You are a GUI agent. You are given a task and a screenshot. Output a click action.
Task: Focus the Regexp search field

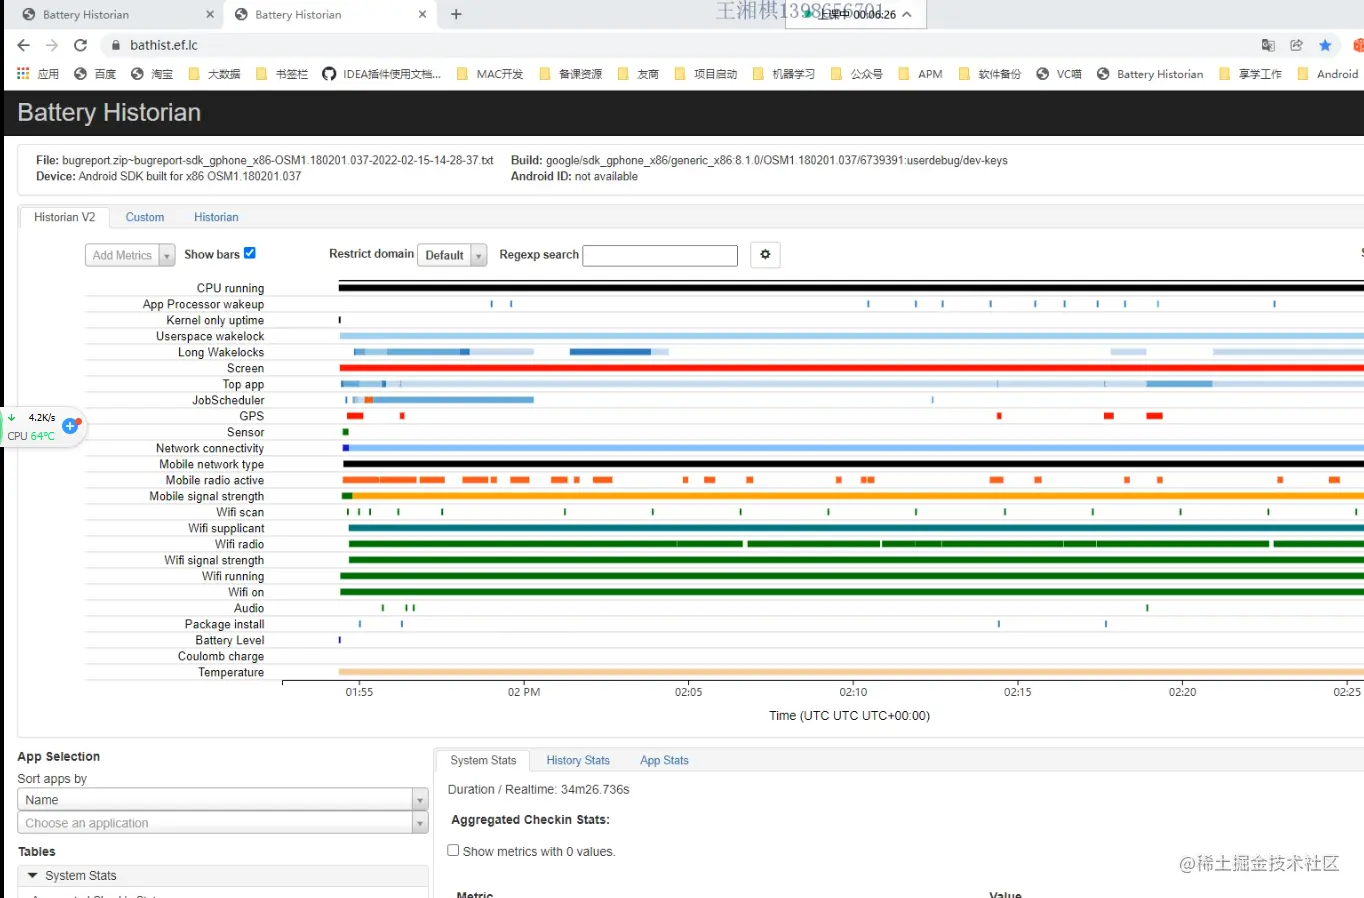[660, 256]
